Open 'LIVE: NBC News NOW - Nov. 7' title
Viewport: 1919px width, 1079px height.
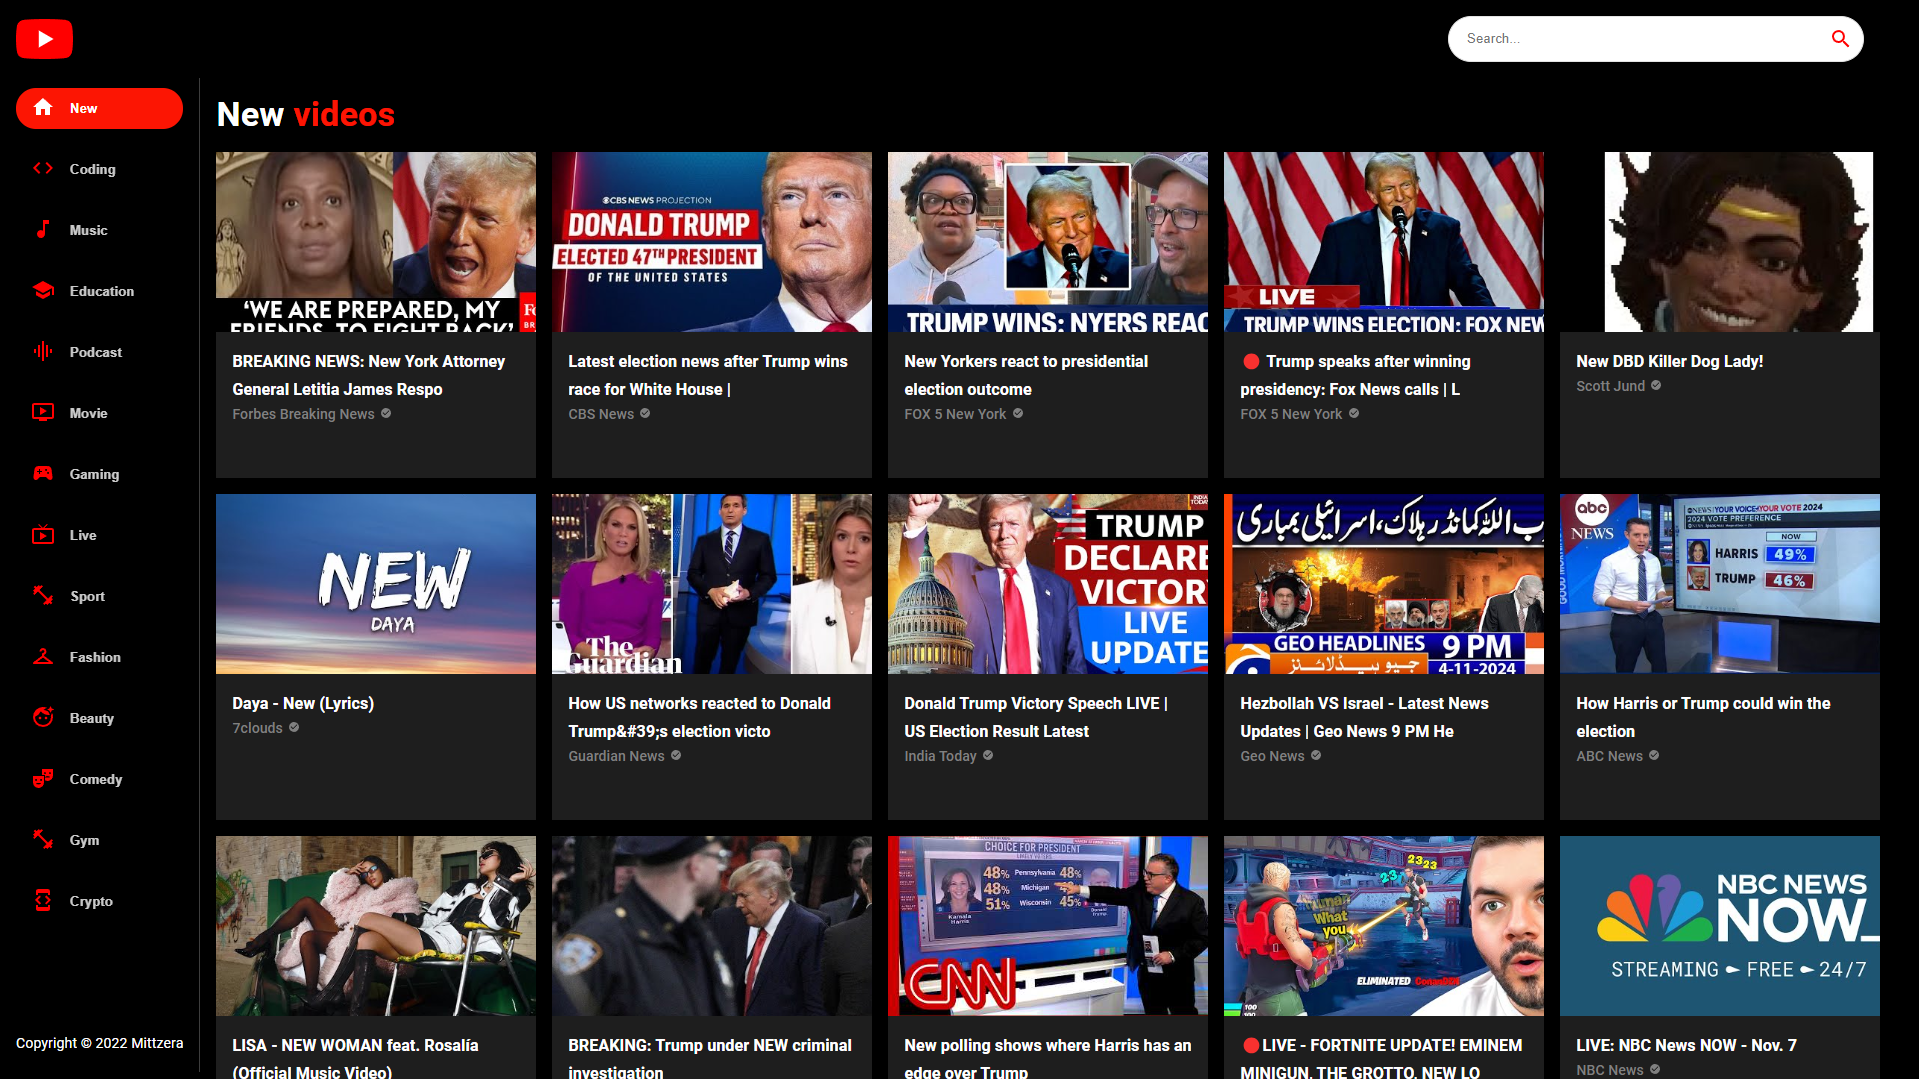[1686, 1045]
